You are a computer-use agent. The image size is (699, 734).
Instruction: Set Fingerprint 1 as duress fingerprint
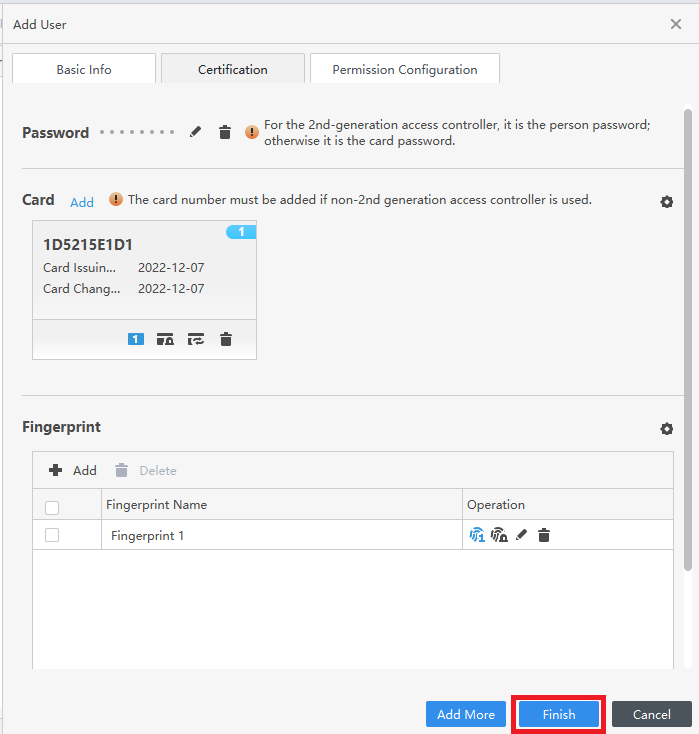coord(499,535)
